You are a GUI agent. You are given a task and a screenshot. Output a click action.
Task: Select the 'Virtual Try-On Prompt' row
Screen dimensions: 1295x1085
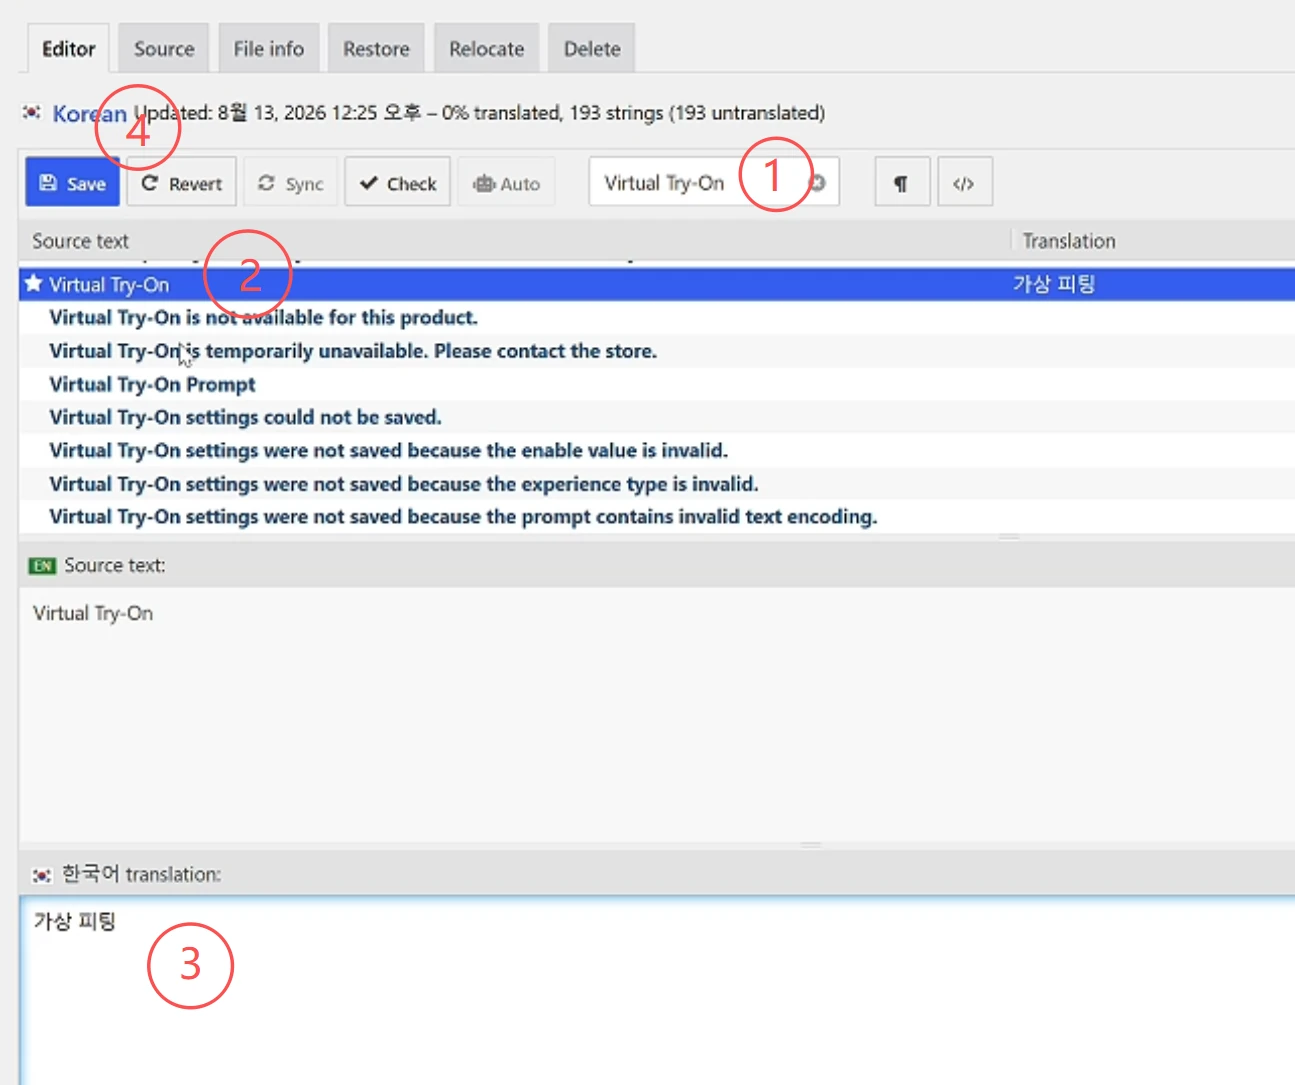point(657,384)
